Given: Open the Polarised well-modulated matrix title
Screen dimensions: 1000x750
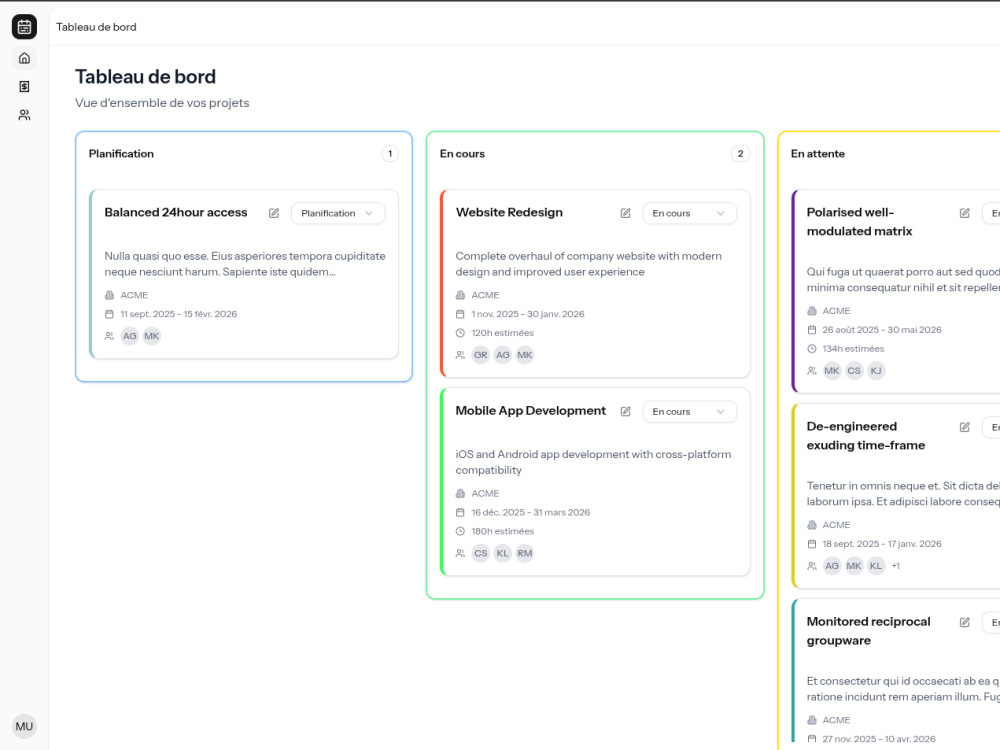Looking at the screenshot, I should click(860, 221).
